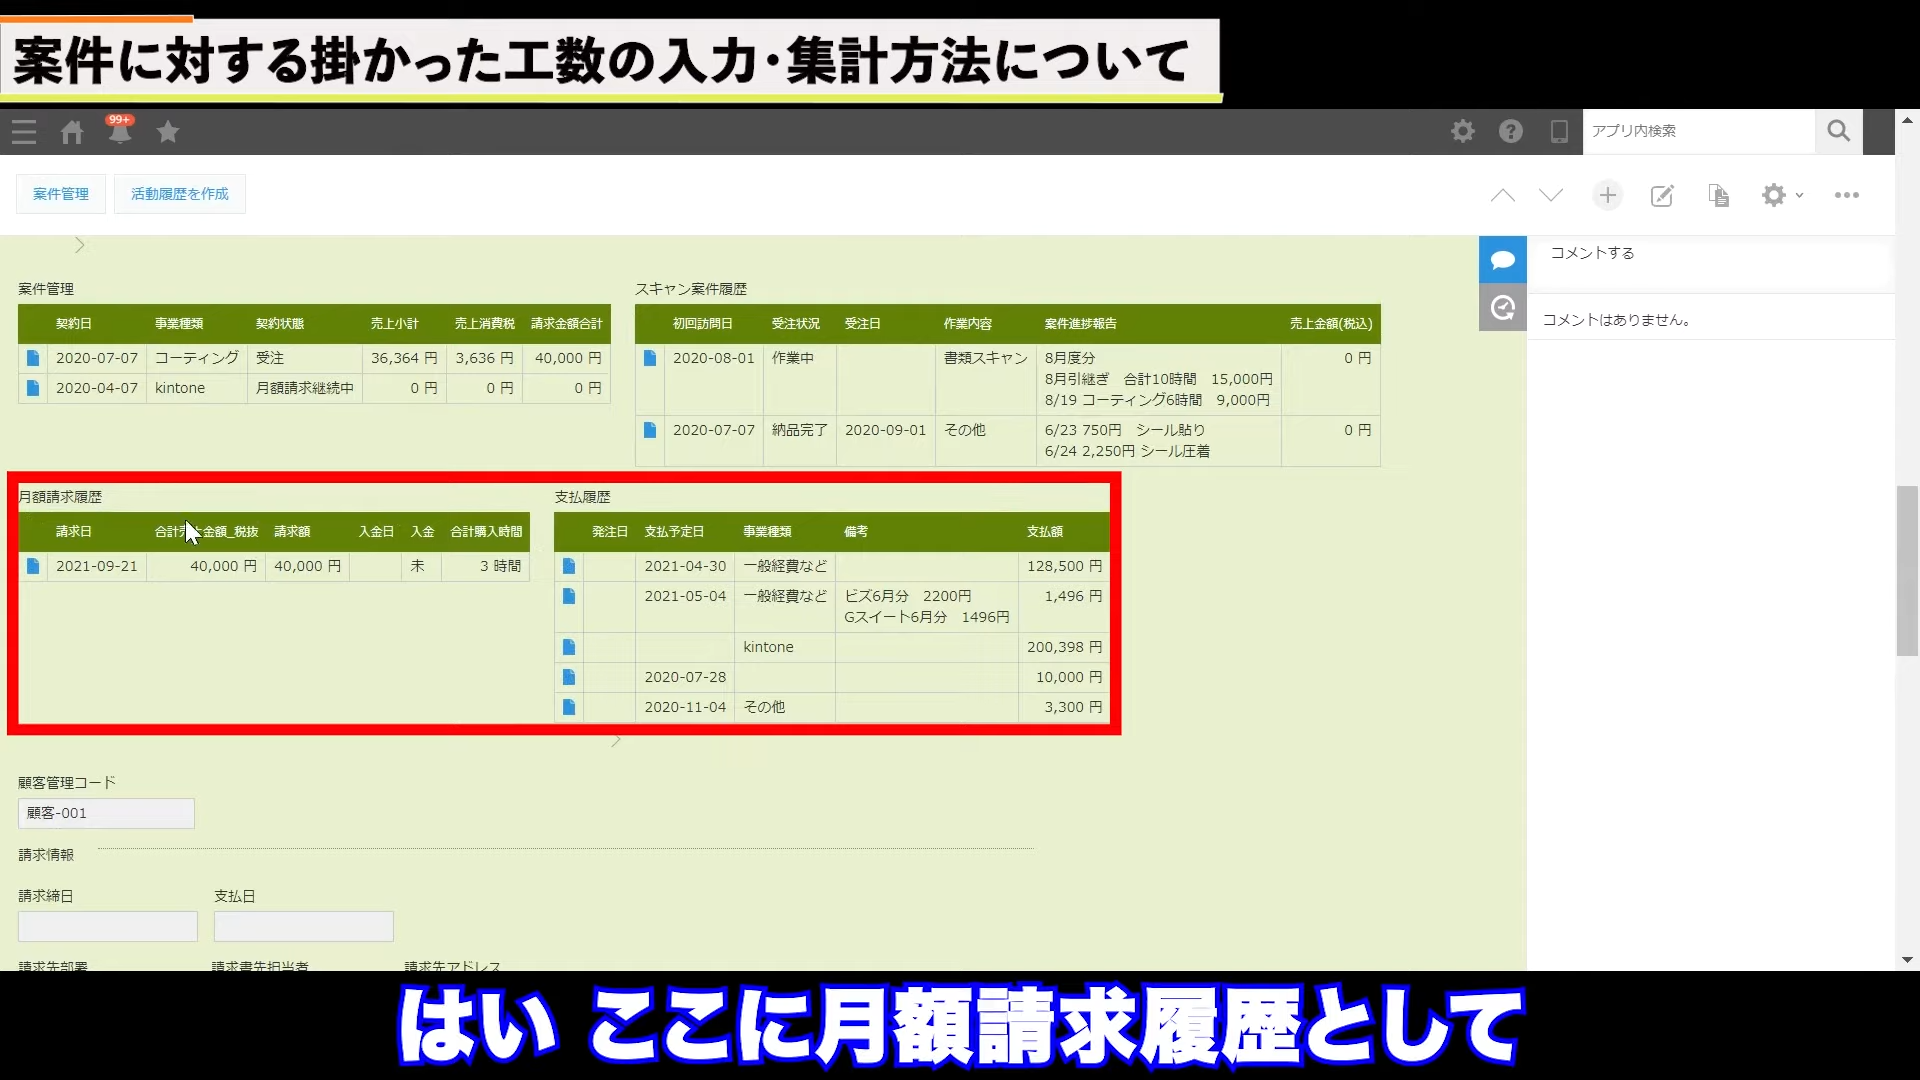Screen dimensions: 1920x1080
Task: Click the 案件管理 button
Action: pos(61,194)
